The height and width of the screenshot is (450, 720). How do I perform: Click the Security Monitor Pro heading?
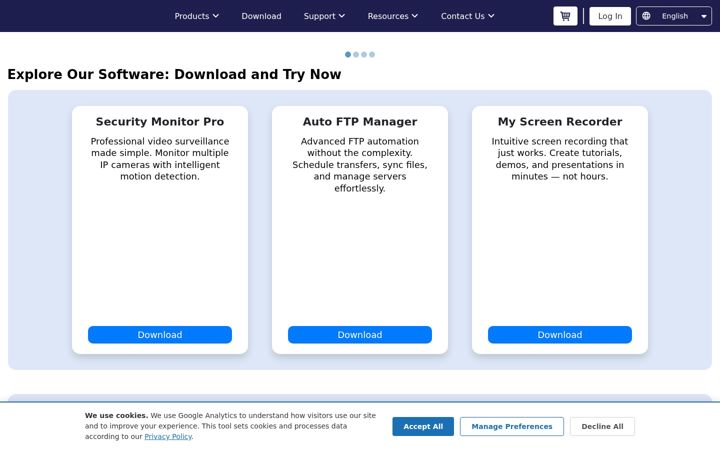point(160,122)
